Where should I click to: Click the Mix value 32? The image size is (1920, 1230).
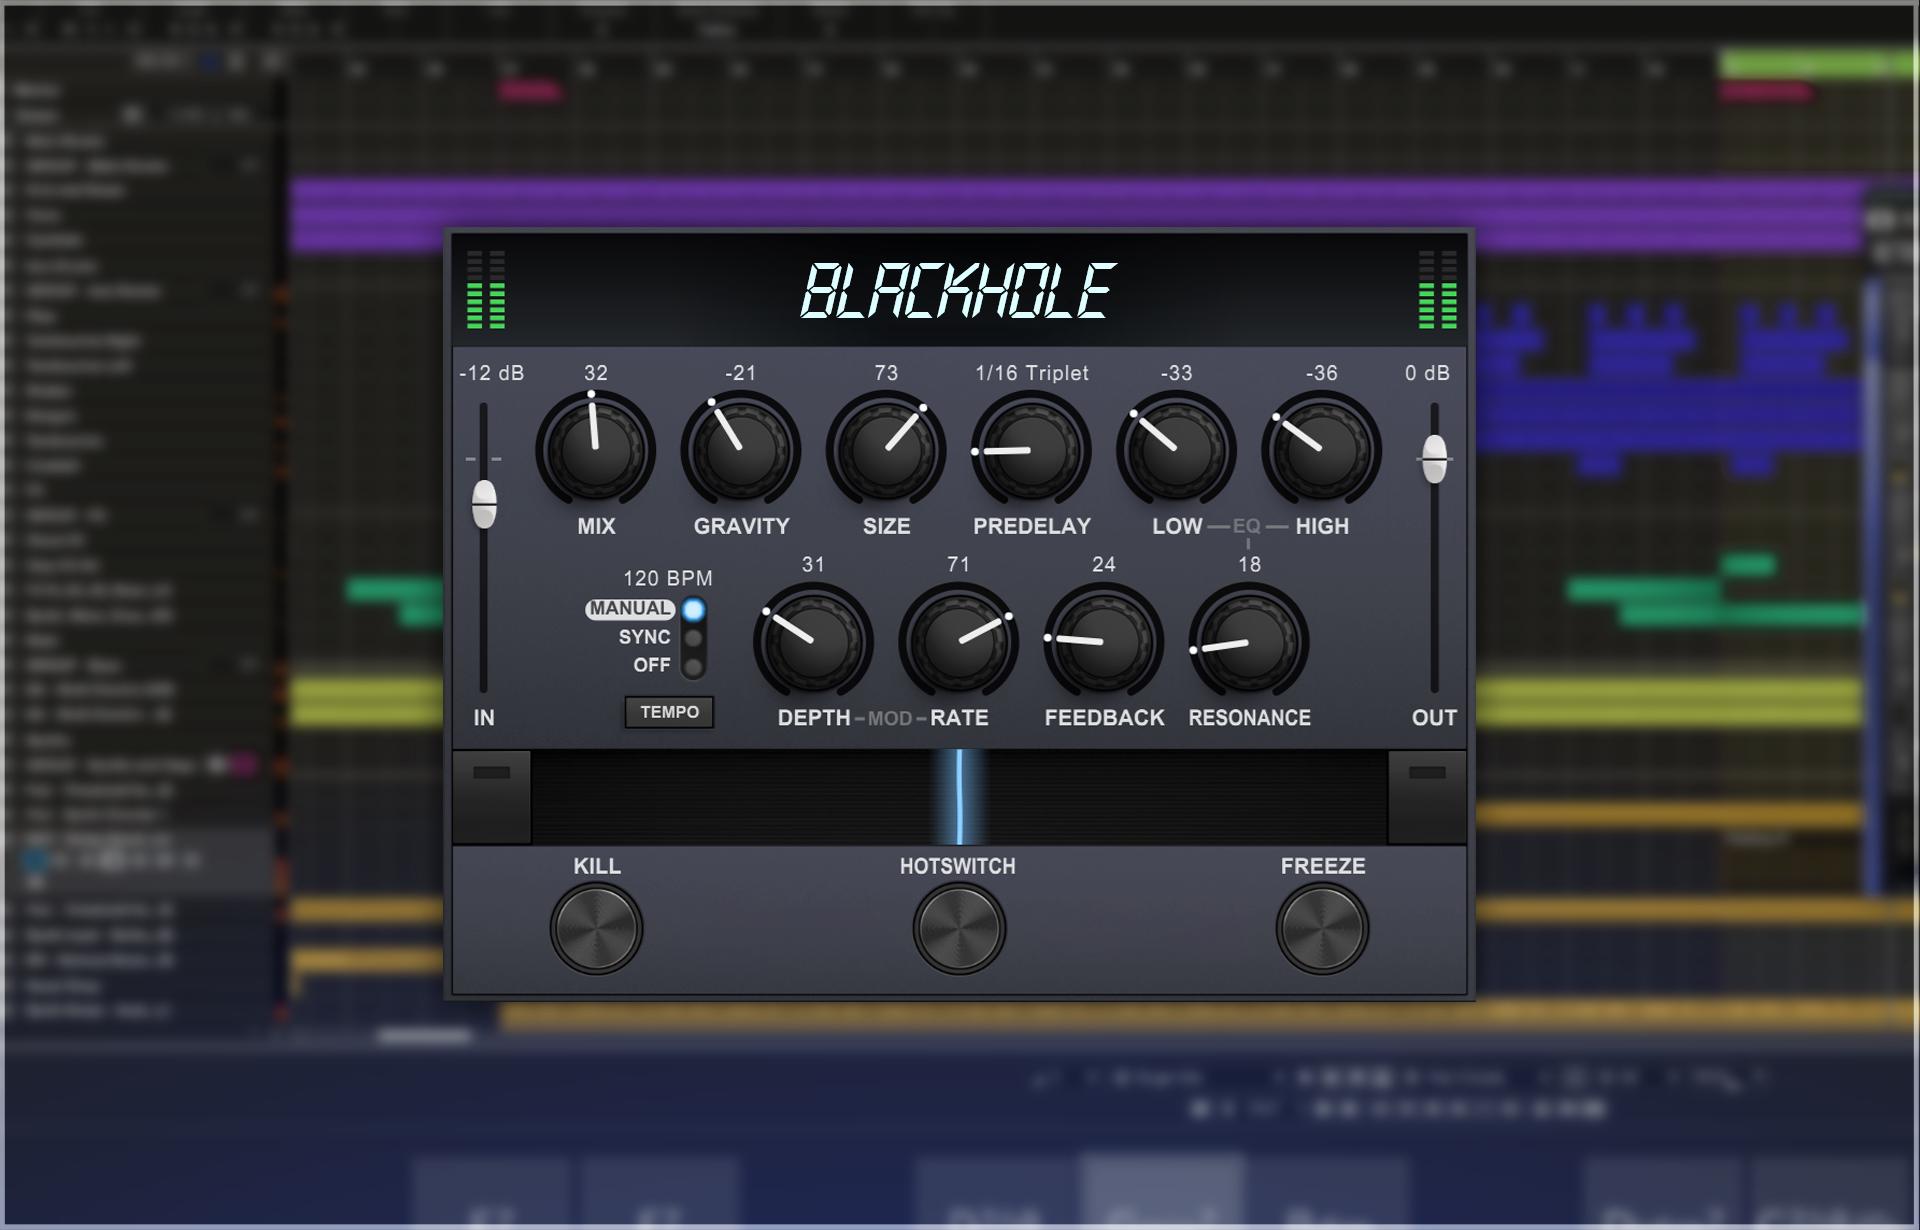596,373
